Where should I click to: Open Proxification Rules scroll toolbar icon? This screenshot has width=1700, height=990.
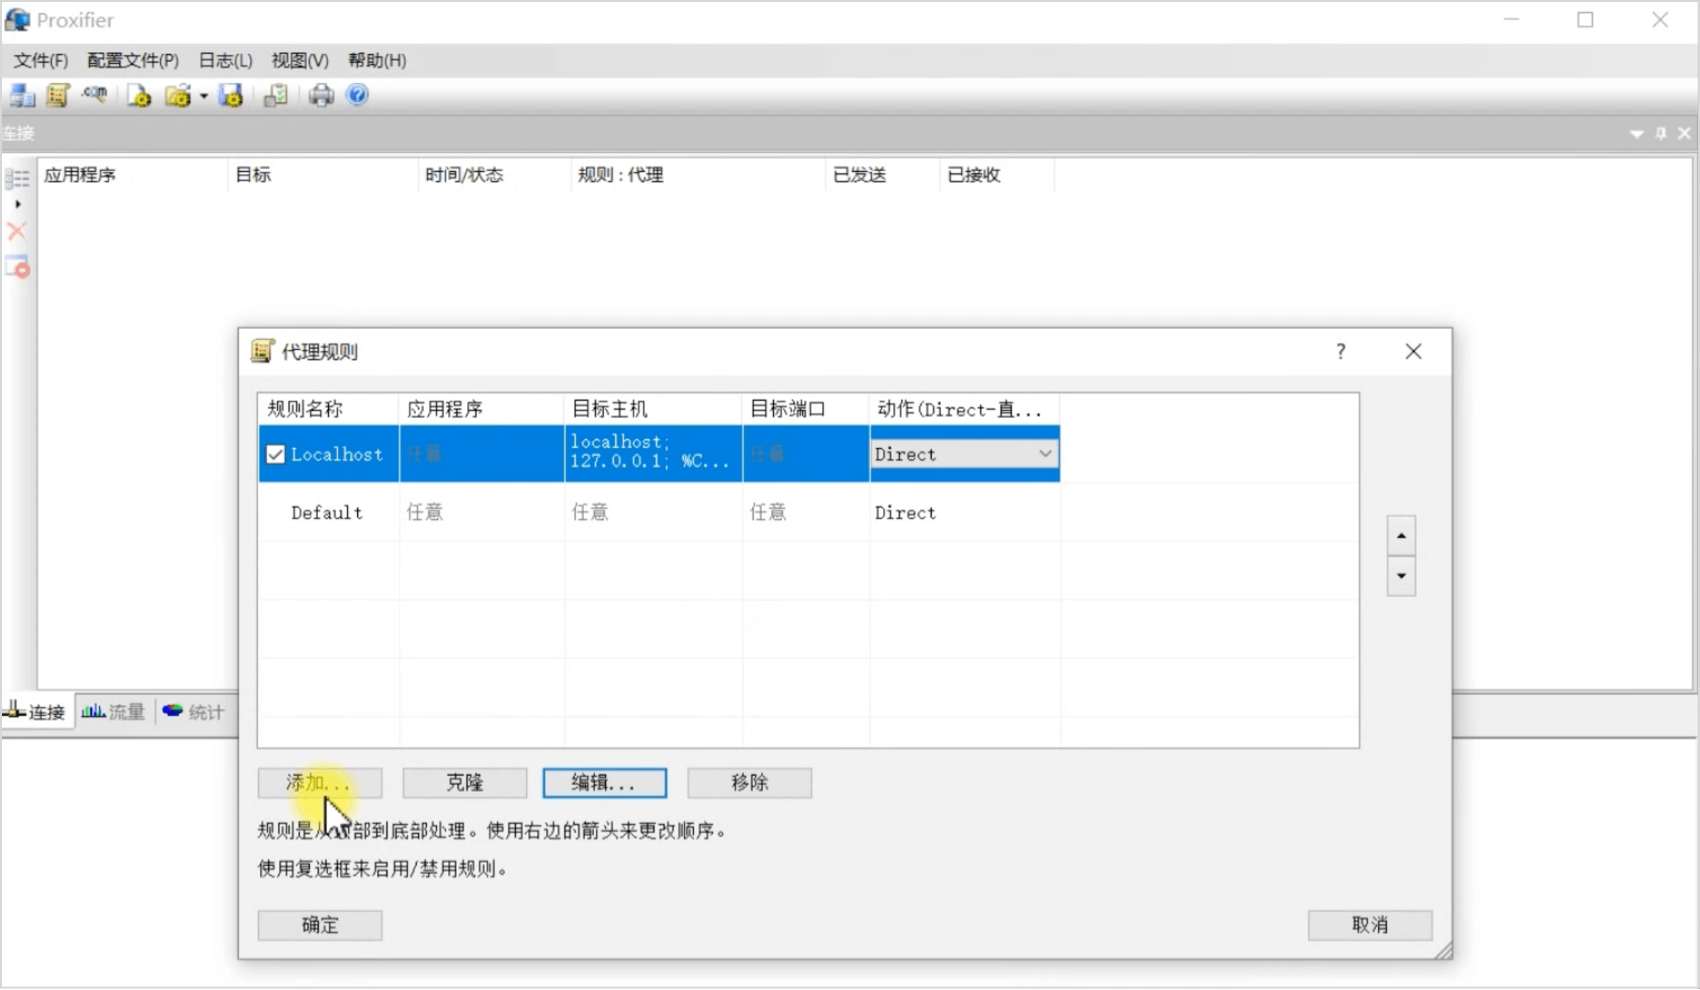(58, 95)
